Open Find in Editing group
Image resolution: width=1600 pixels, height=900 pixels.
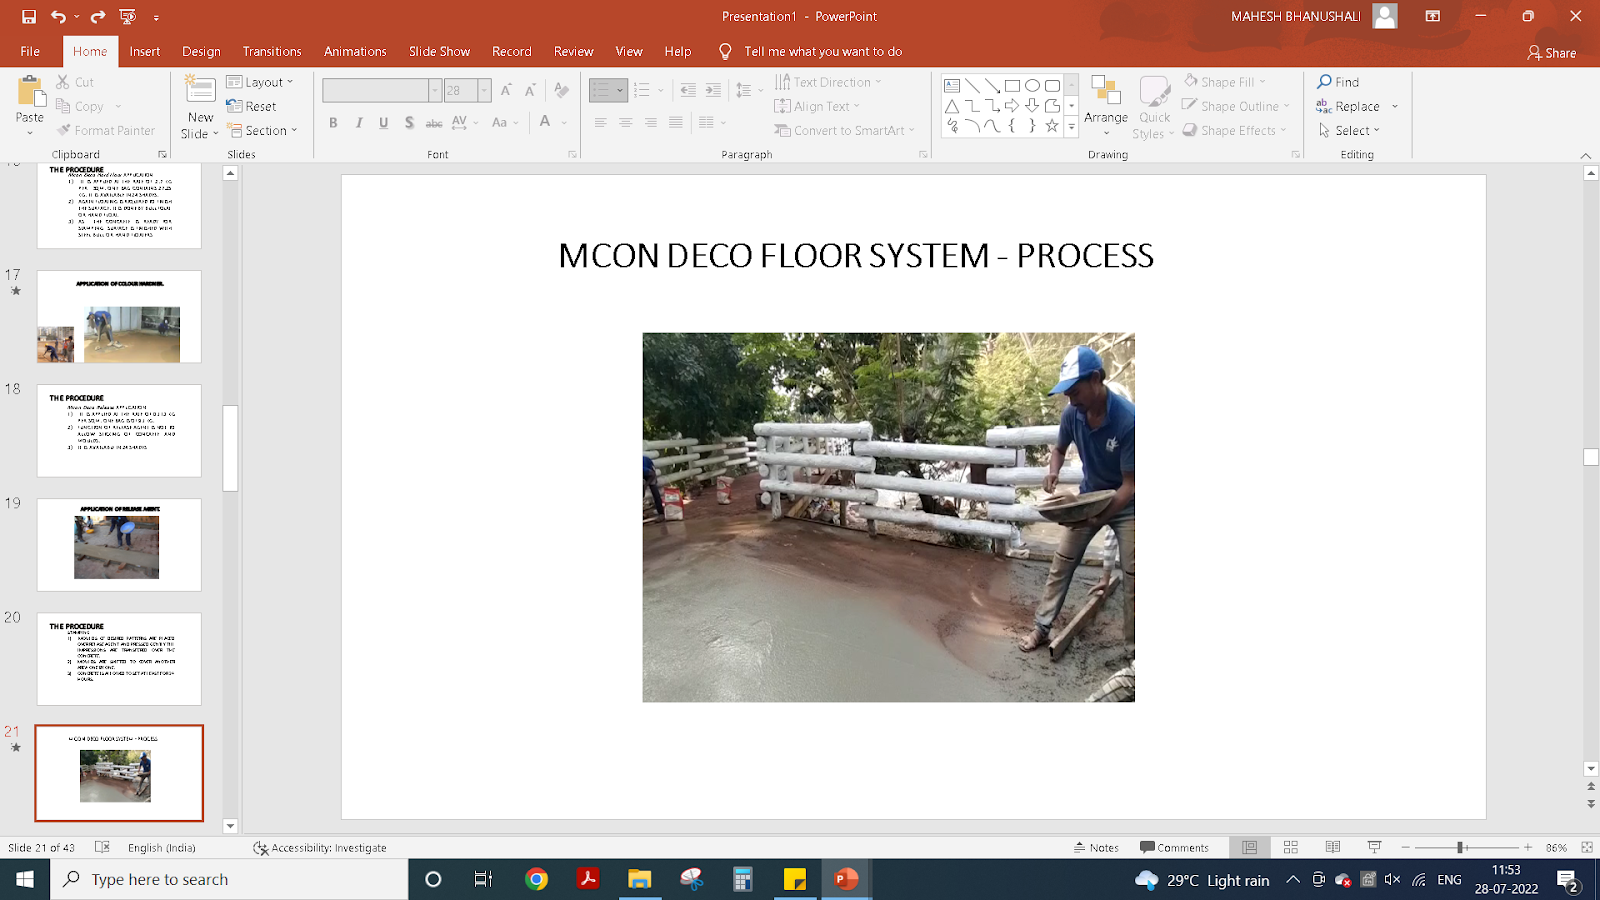(1338, 82)
